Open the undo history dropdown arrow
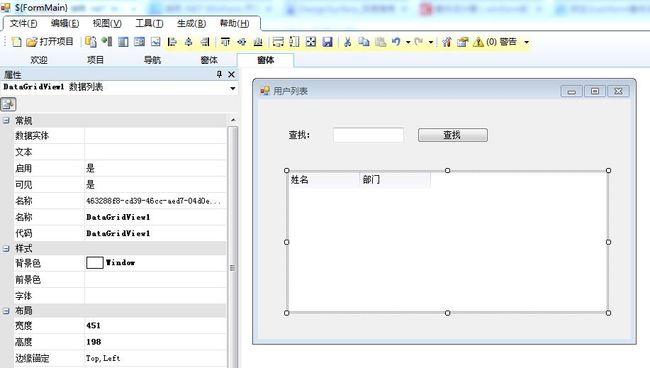Screen dimensions: 650x368 (x=408, y=42)
